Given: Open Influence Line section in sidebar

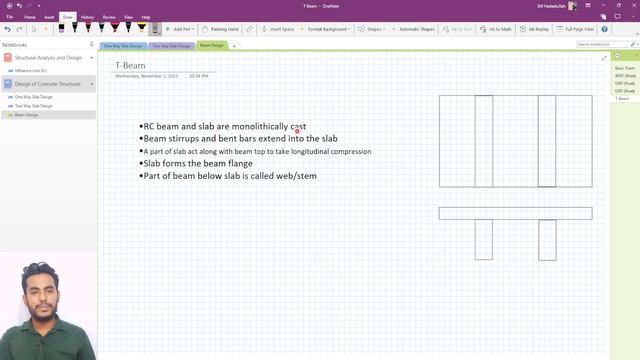Looking at the screenshot, I should (x=31, y=71).
